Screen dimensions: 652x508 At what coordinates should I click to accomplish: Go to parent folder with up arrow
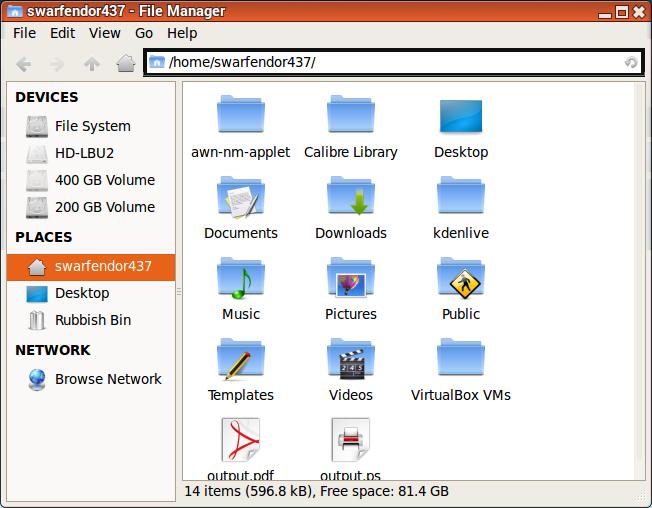pyautogui.click(x=92, y=63)
